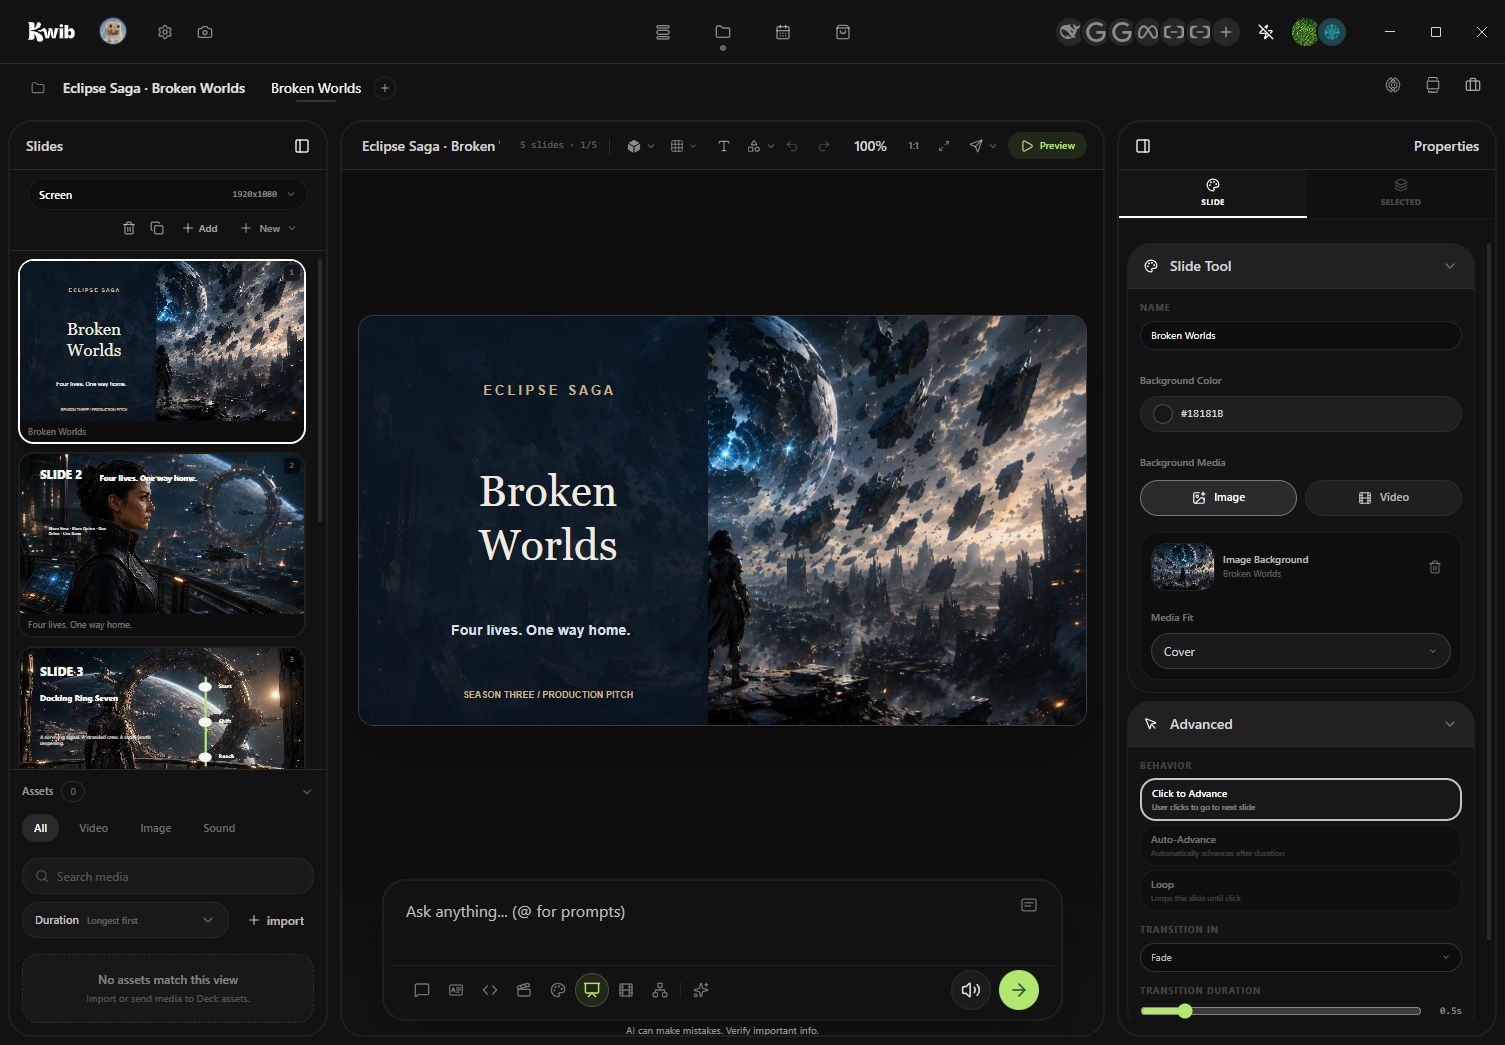Click the Add slide button

pos(200,228)
